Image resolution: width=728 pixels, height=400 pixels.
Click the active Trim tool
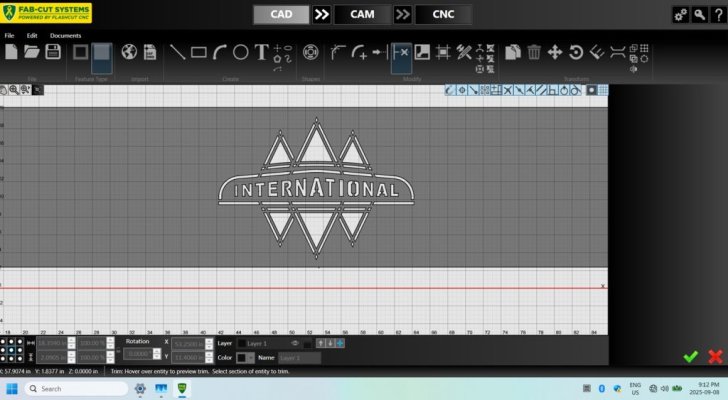pos(401,58)
